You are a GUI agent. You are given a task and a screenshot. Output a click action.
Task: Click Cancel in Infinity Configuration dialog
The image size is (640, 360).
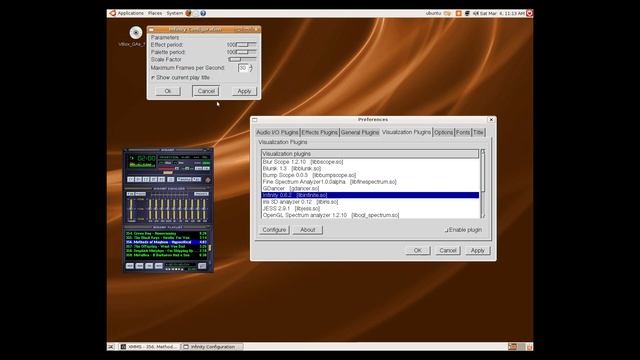click(x=206, y=91)
